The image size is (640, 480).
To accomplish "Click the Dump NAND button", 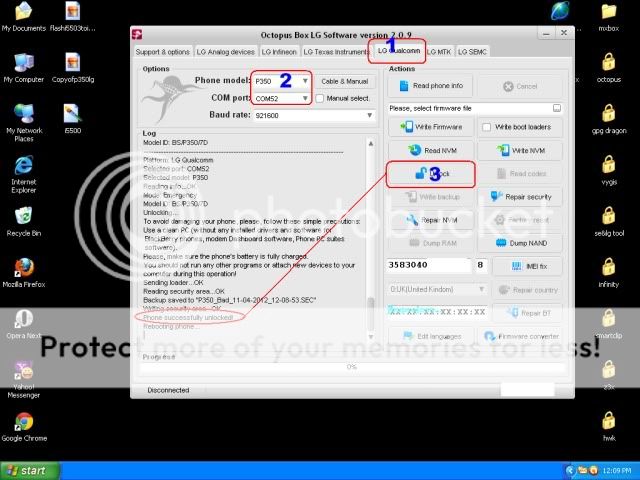I will [520, 243].
